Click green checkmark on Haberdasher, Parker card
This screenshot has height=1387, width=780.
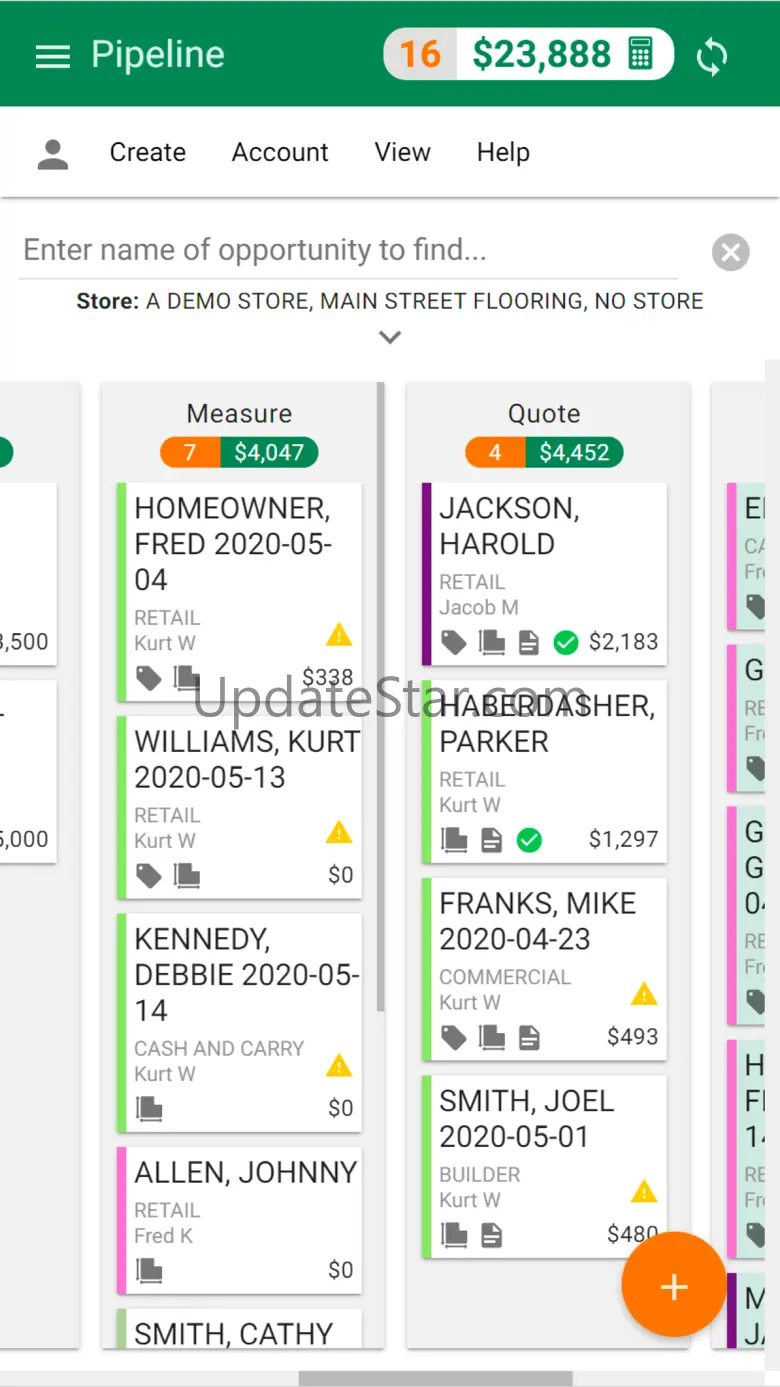529,840
